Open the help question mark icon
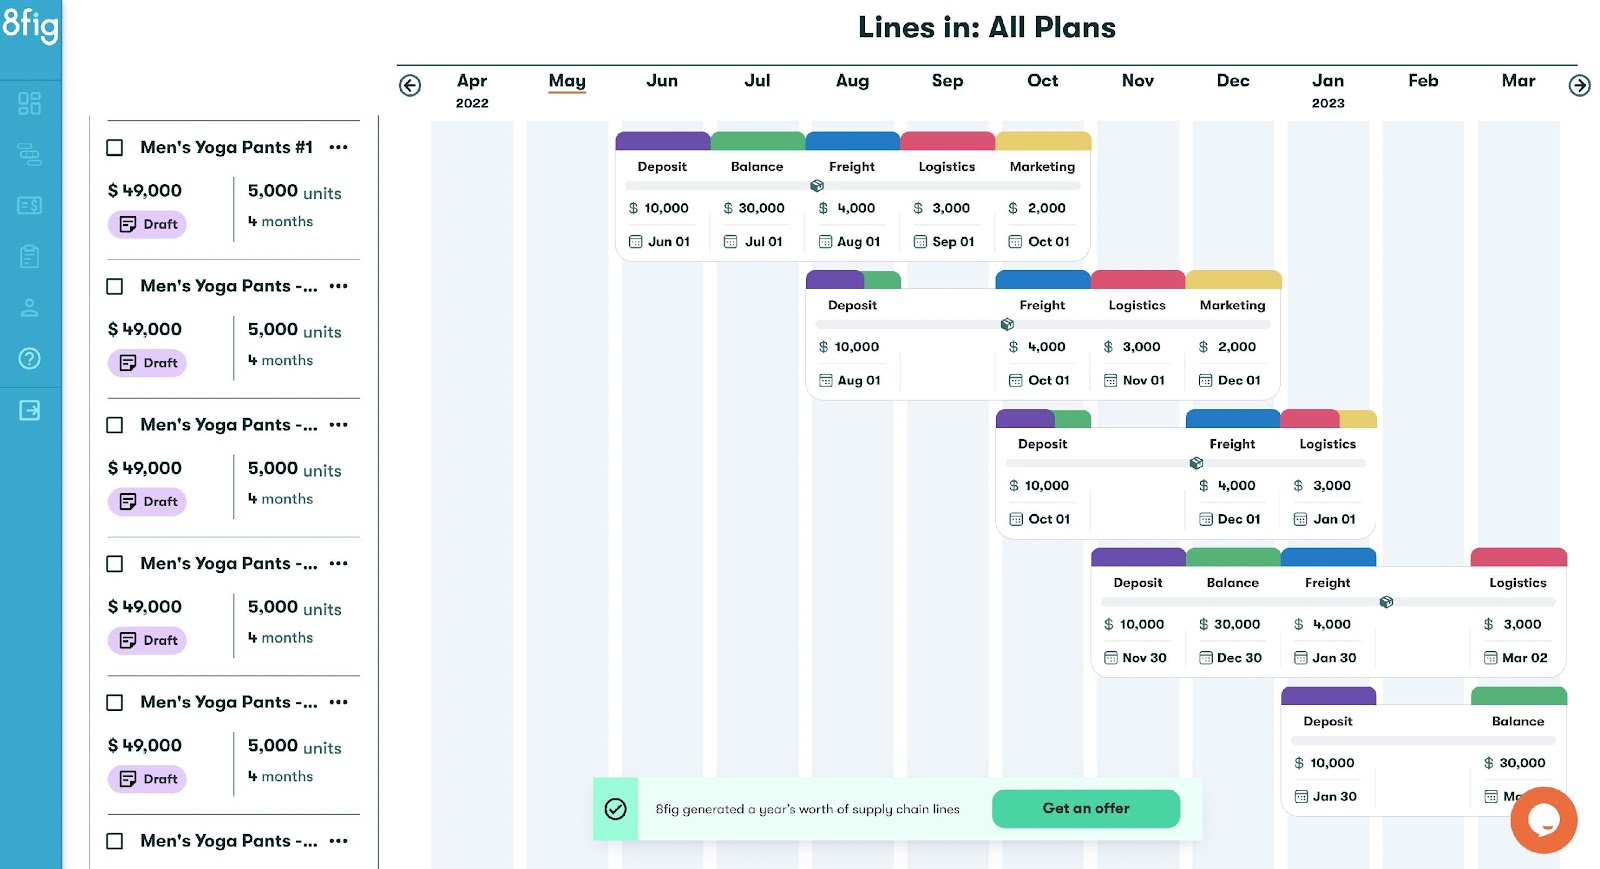This screenshot has height=869, width=1600. (30, 358)
